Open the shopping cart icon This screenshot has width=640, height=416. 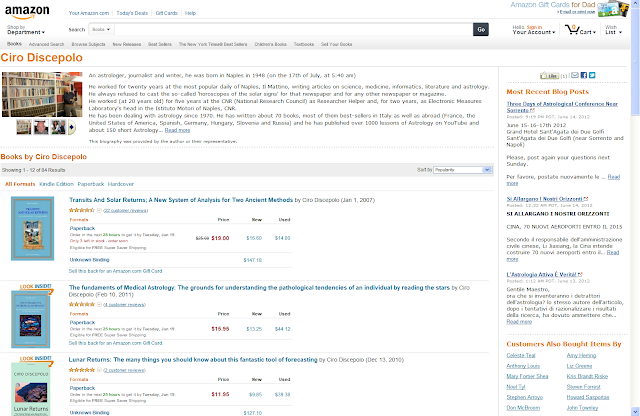(571, 29)
